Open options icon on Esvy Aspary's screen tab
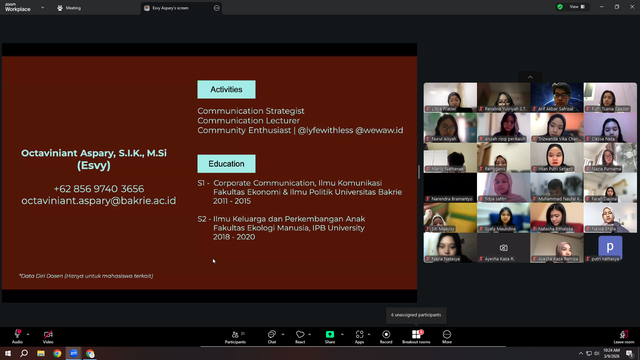This screenshot has width=640, height=360. pos(216,8)
